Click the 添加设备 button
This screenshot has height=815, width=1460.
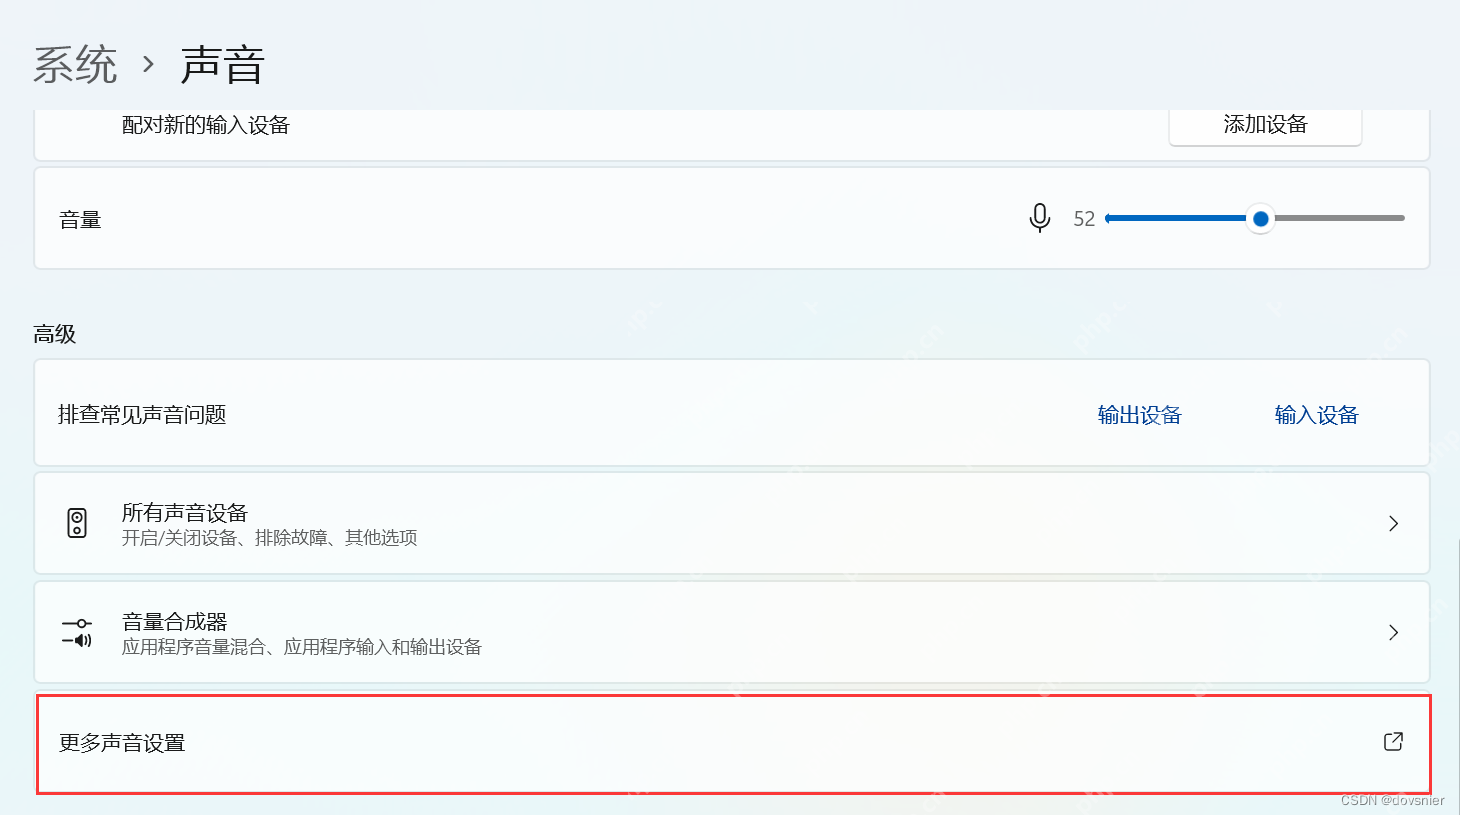coord(1265,126)
